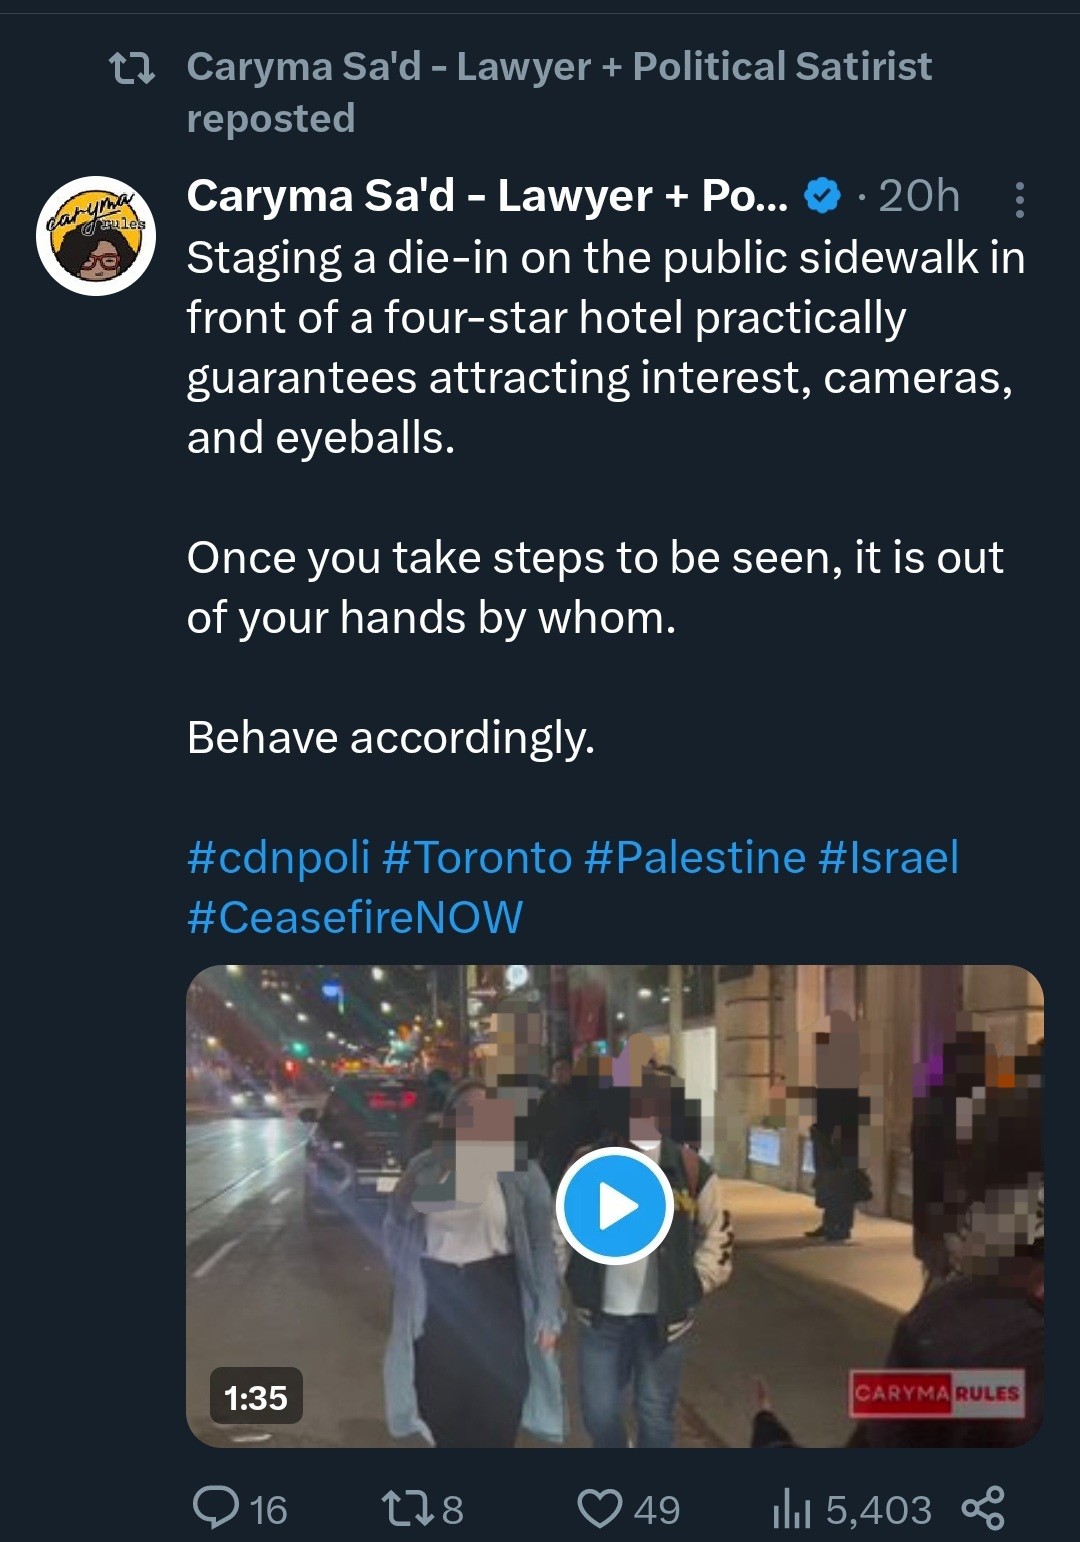Open the #Israel hashtag
This screenshot has width=1080, height=1542.
click(x=888, y=858)
